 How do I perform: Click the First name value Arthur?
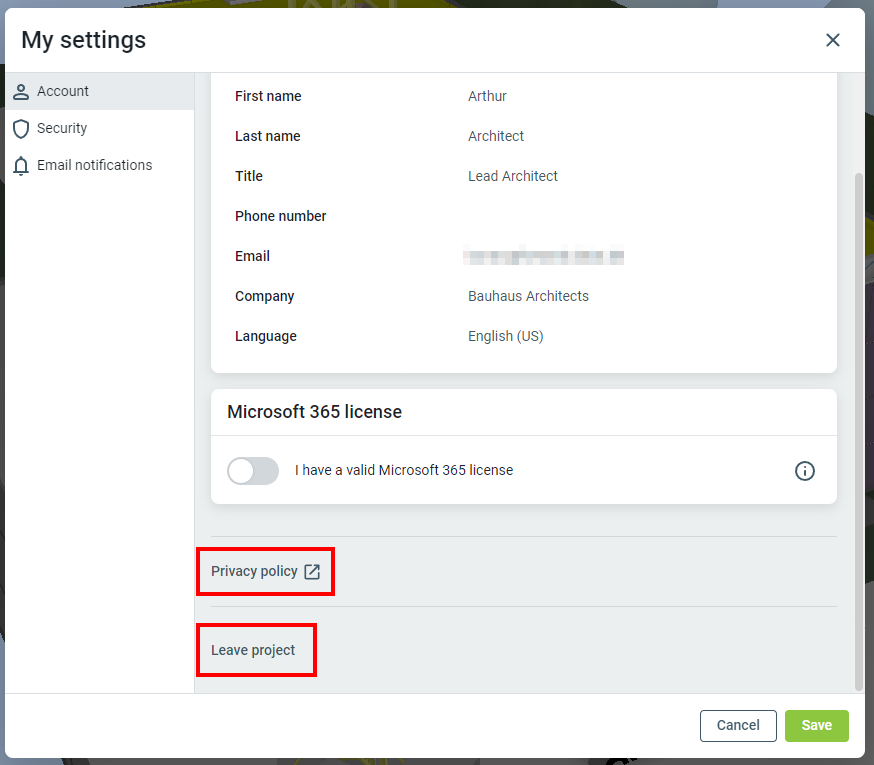pyautogui.click(x=487, y=97)
